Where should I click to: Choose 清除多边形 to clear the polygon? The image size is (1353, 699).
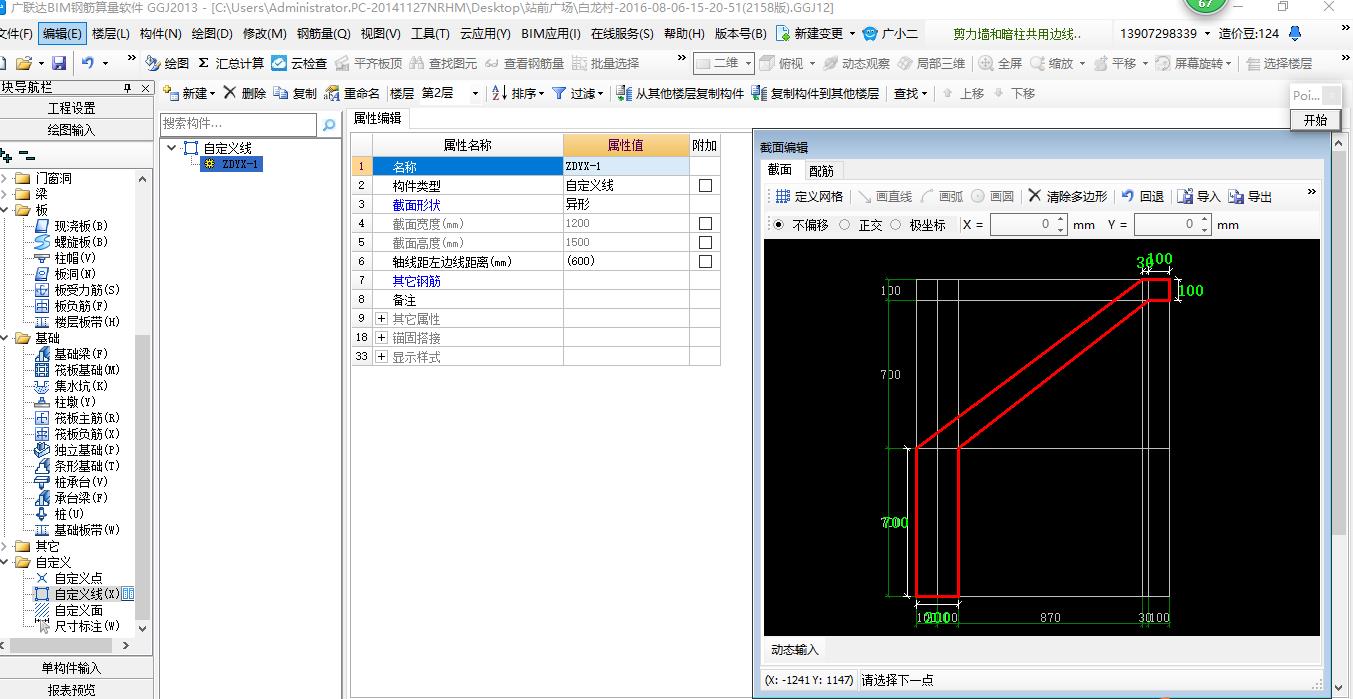[1067, 196]
